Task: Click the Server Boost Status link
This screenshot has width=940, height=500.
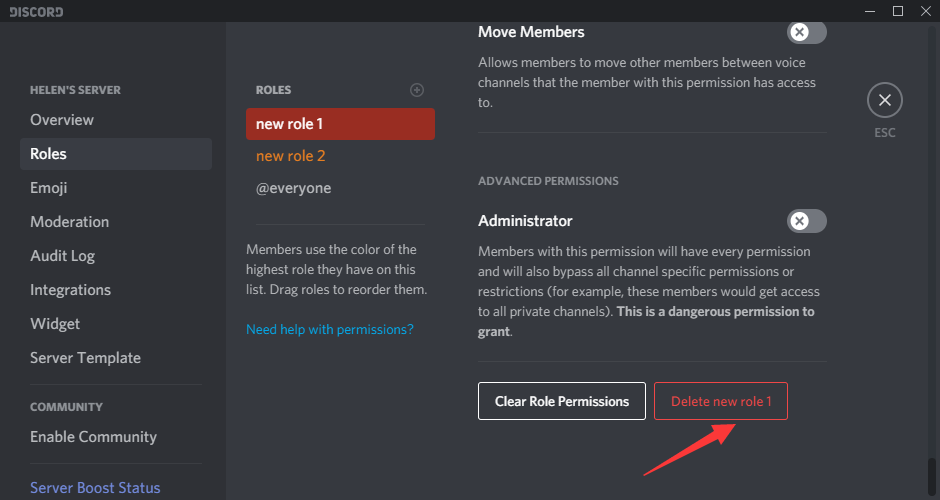Action: pyautogui.click(x=95, y=488)
